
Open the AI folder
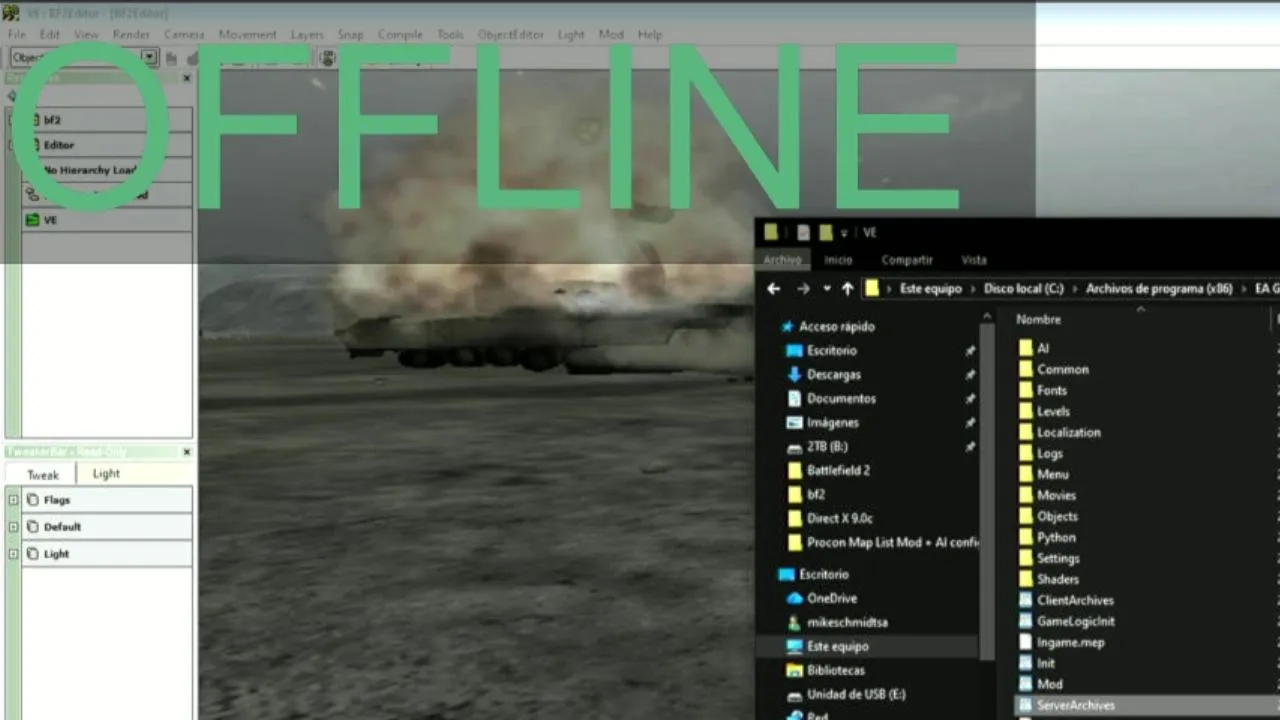pos(1043,348)
